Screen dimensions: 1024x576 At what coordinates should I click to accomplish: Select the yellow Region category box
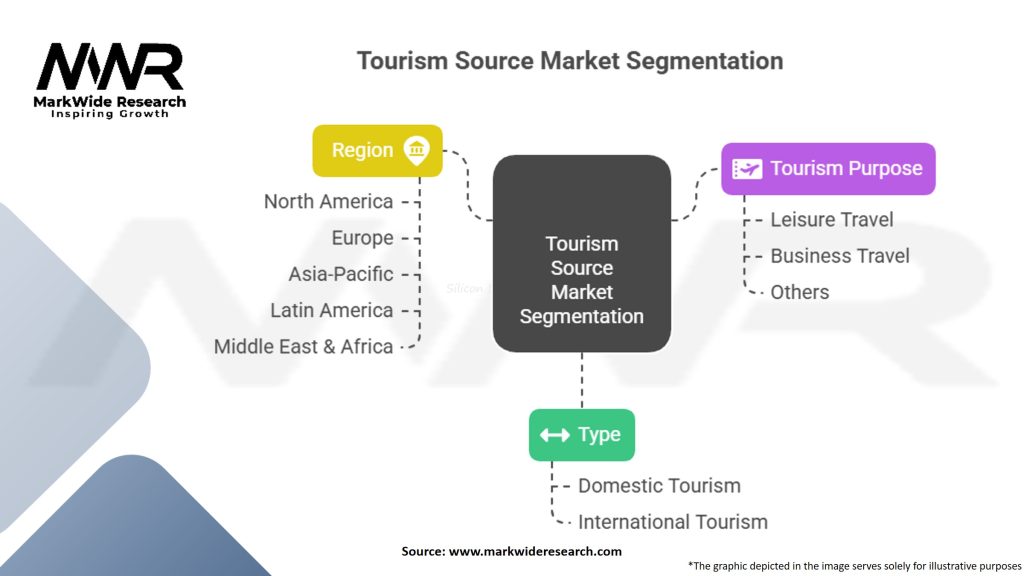point(377,150)
